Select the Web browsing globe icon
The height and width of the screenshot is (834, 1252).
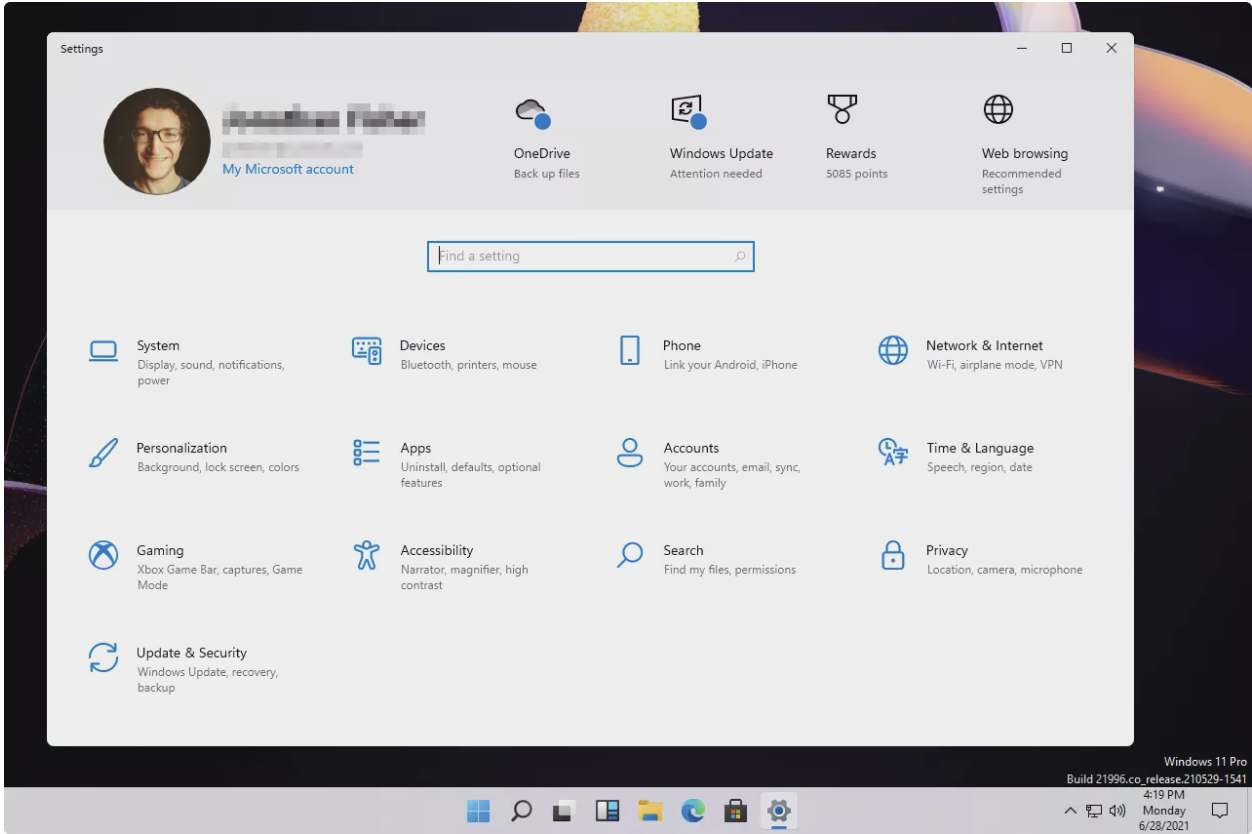[x=998, y=109]
